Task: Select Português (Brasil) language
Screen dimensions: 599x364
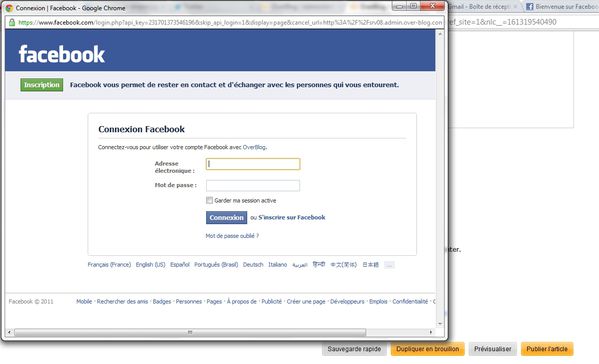Action: [x=216, y=264]
